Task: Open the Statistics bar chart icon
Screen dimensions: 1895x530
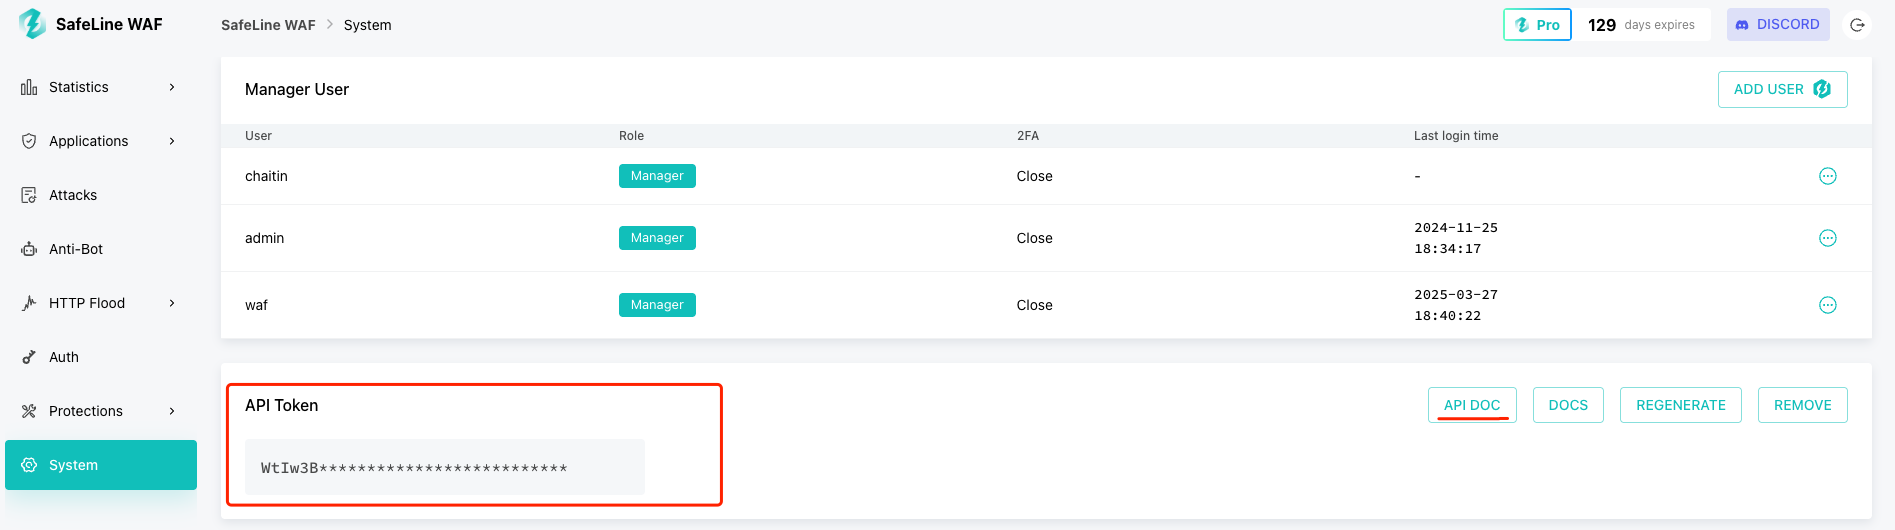Action: point(29,87)
